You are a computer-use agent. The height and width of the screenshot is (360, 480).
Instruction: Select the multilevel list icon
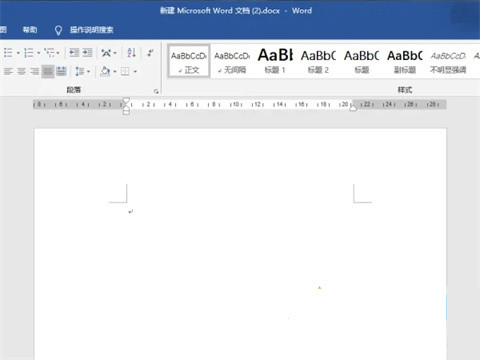49,53
